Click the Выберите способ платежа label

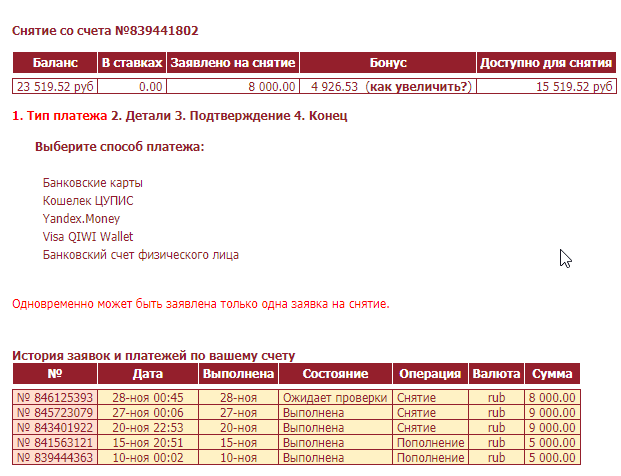tap(120, 147)
